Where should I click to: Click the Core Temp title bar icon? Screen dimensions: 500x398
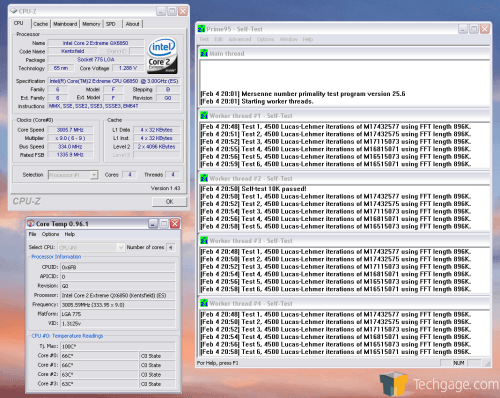31,224
